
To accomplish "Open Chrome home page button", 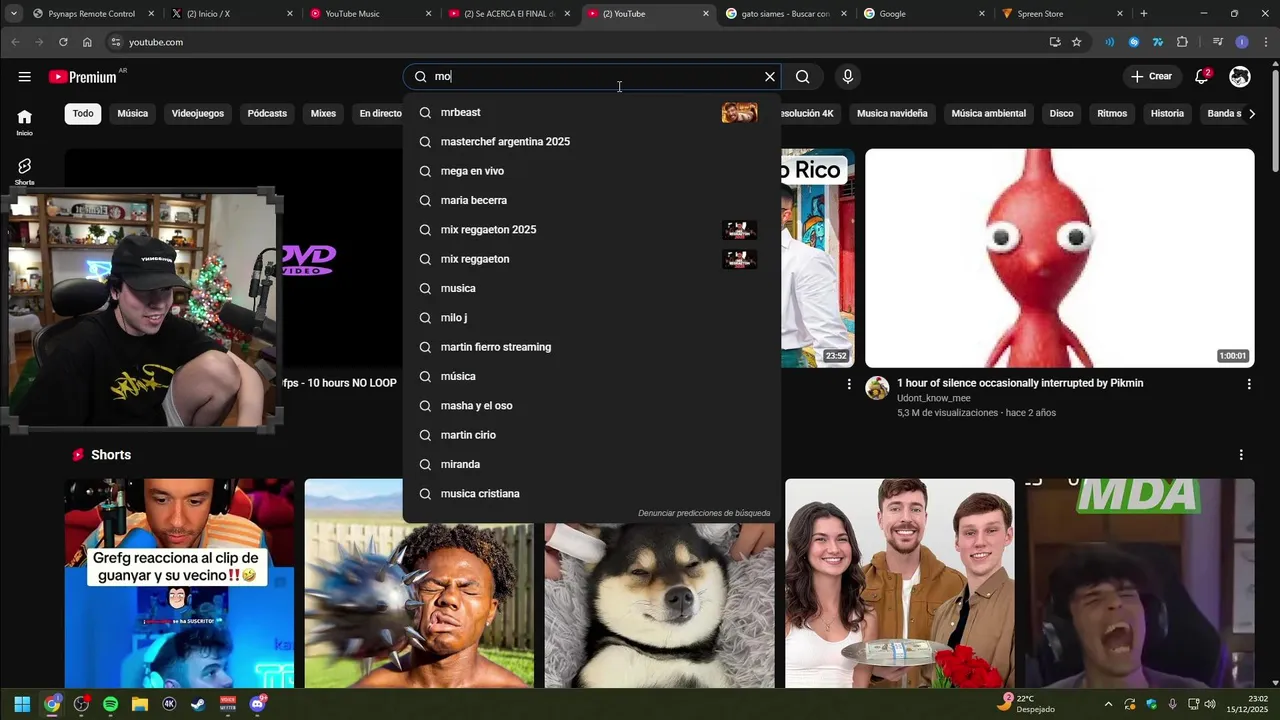I will click(87, 42).
